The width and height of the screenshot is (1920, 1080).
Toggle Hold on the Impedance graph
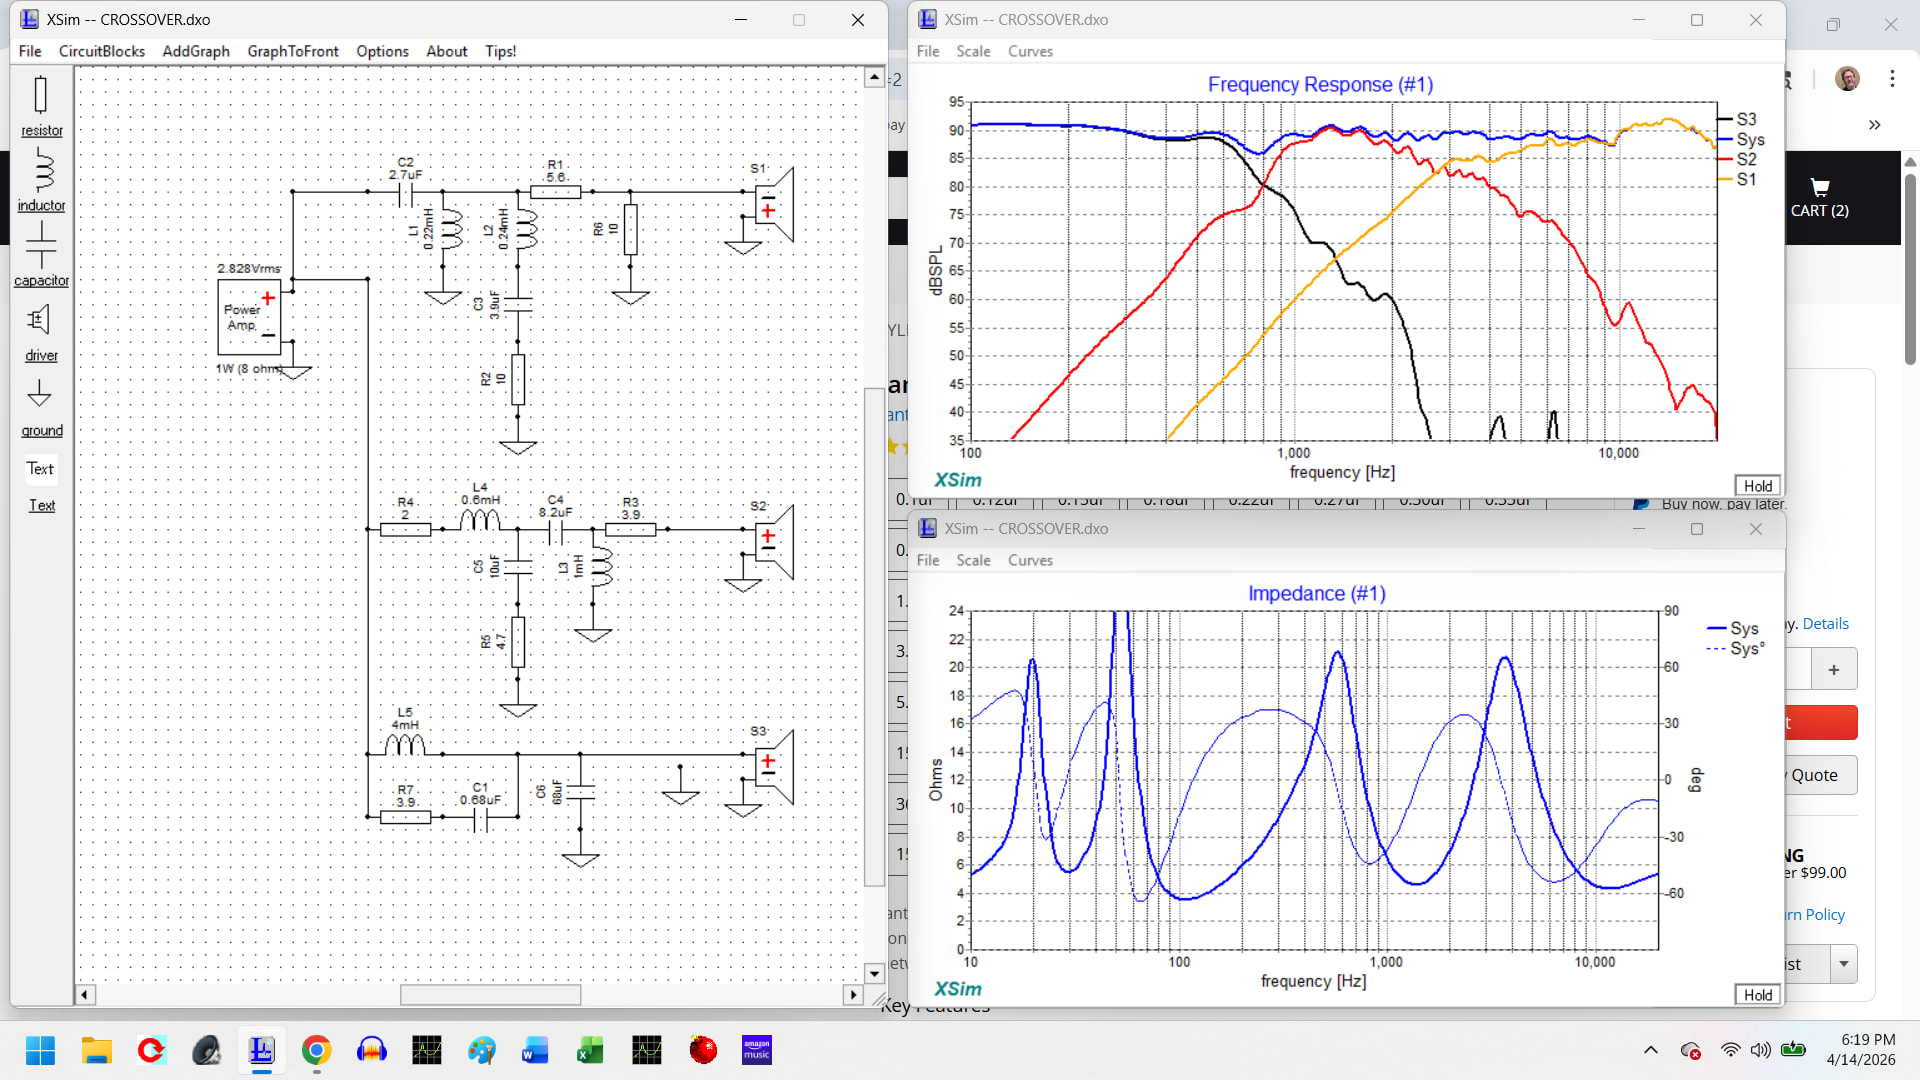(x=1757, y=995)
